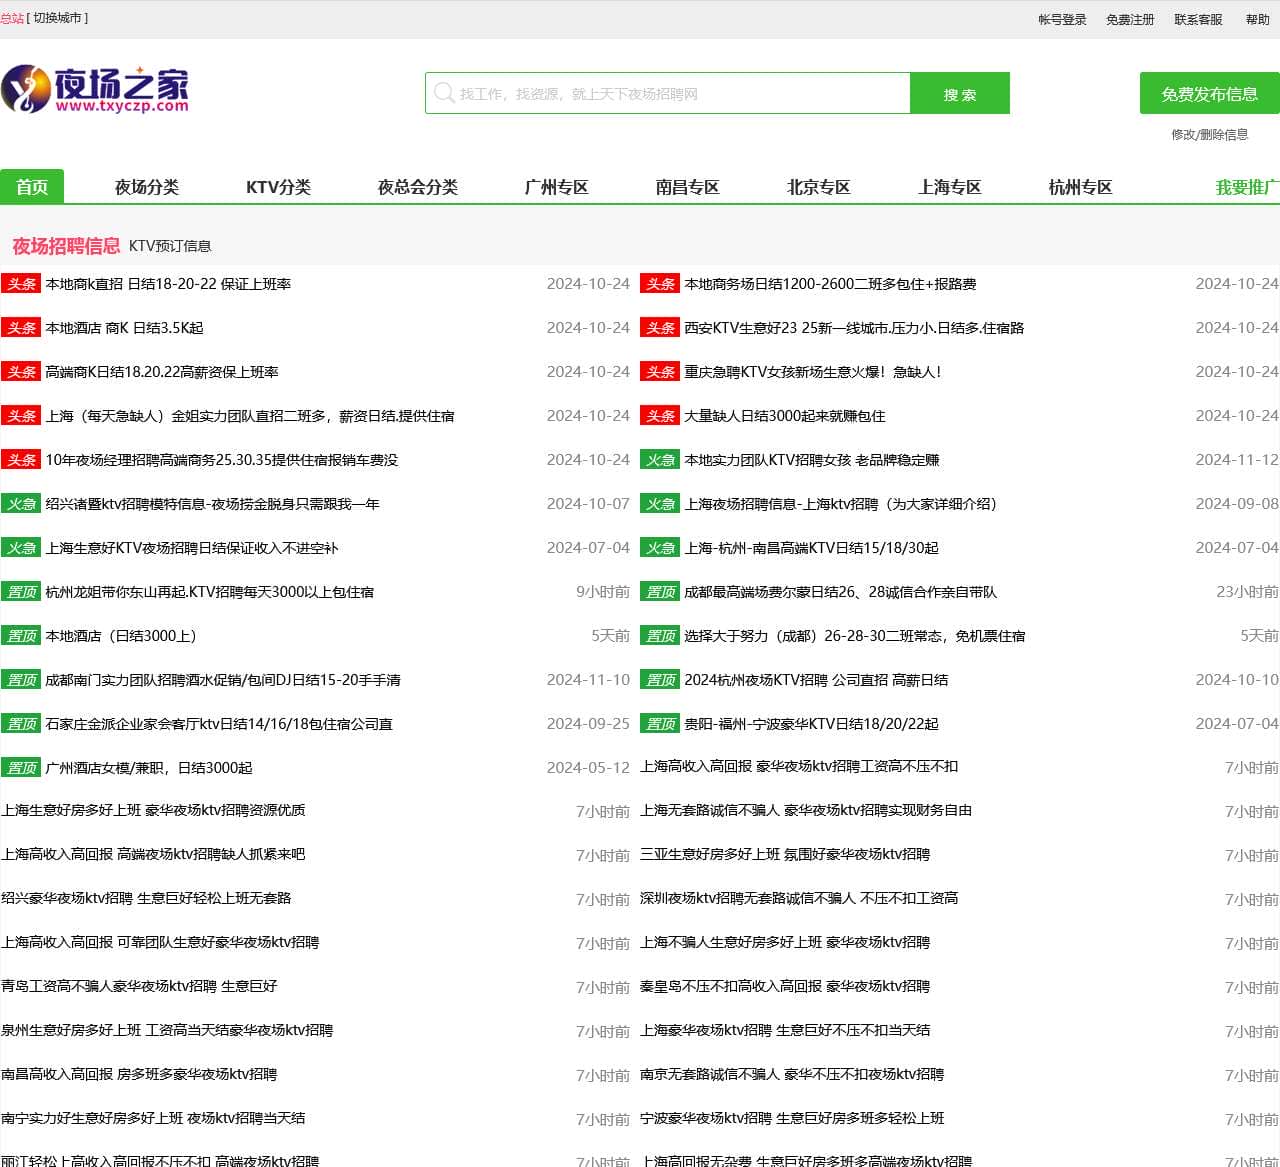Open the KTV分类 menu
1280x1167 pixels.
click(x=278, y=187)
